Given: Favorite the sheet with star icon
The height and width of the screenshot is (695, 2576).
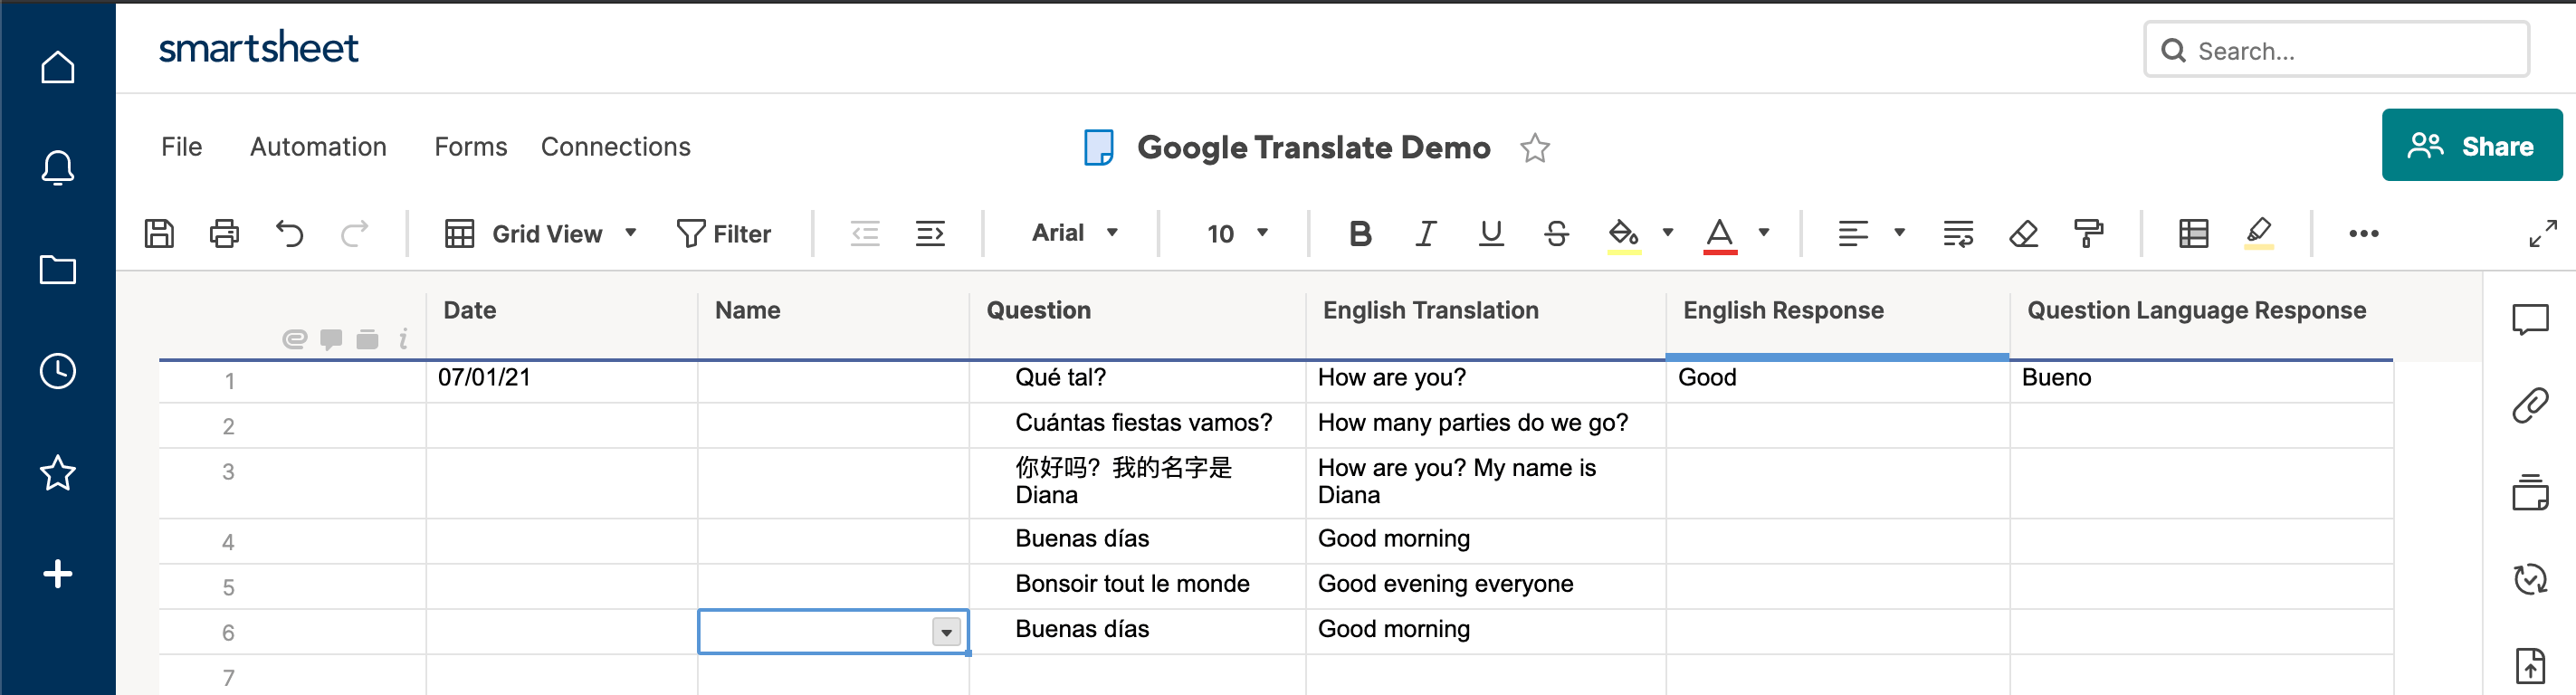Looking at the screenshot, I should coord(1534,148).
